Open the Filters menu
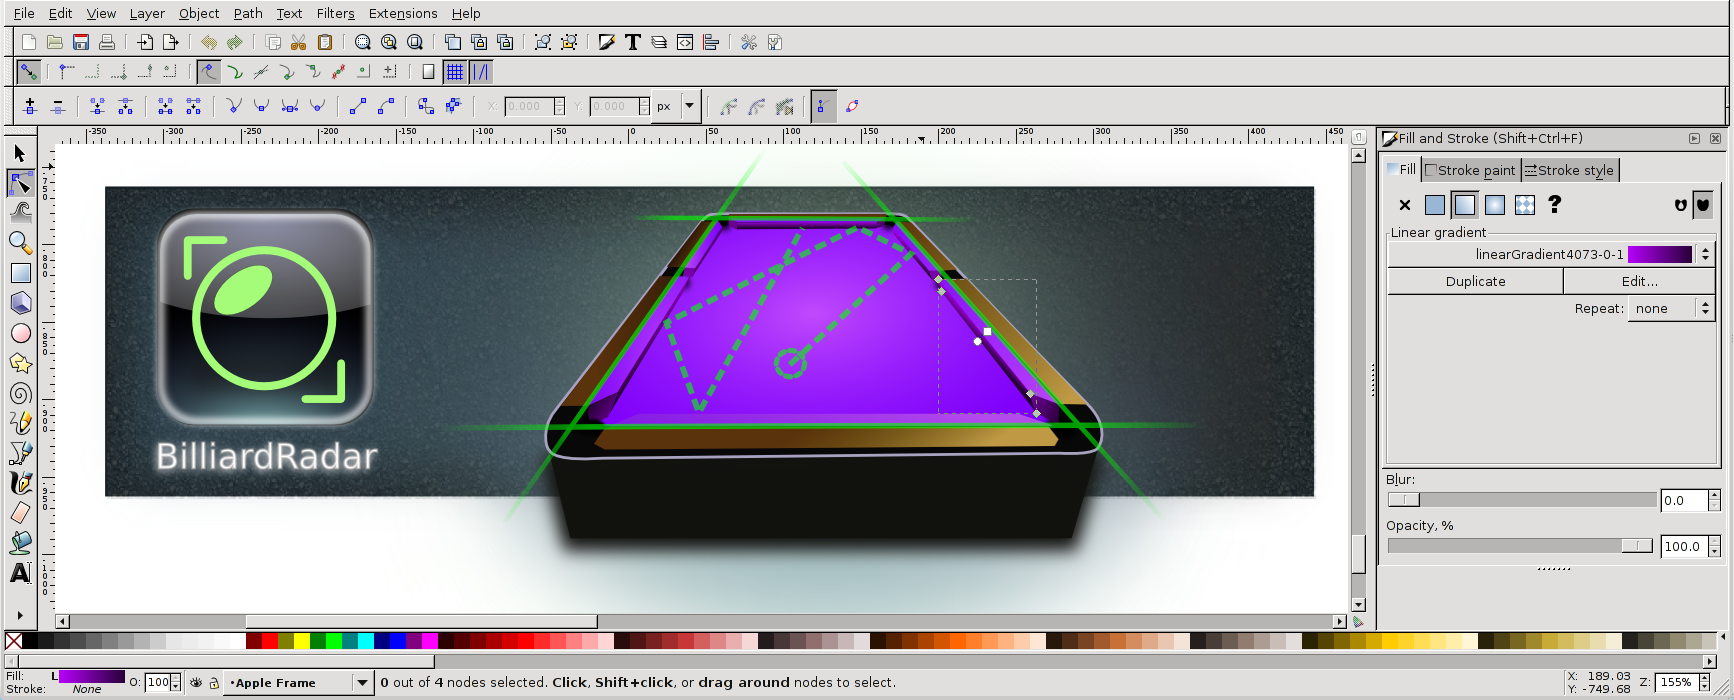The height and width of the screenshot is (700, 1734). coord(335,13)
